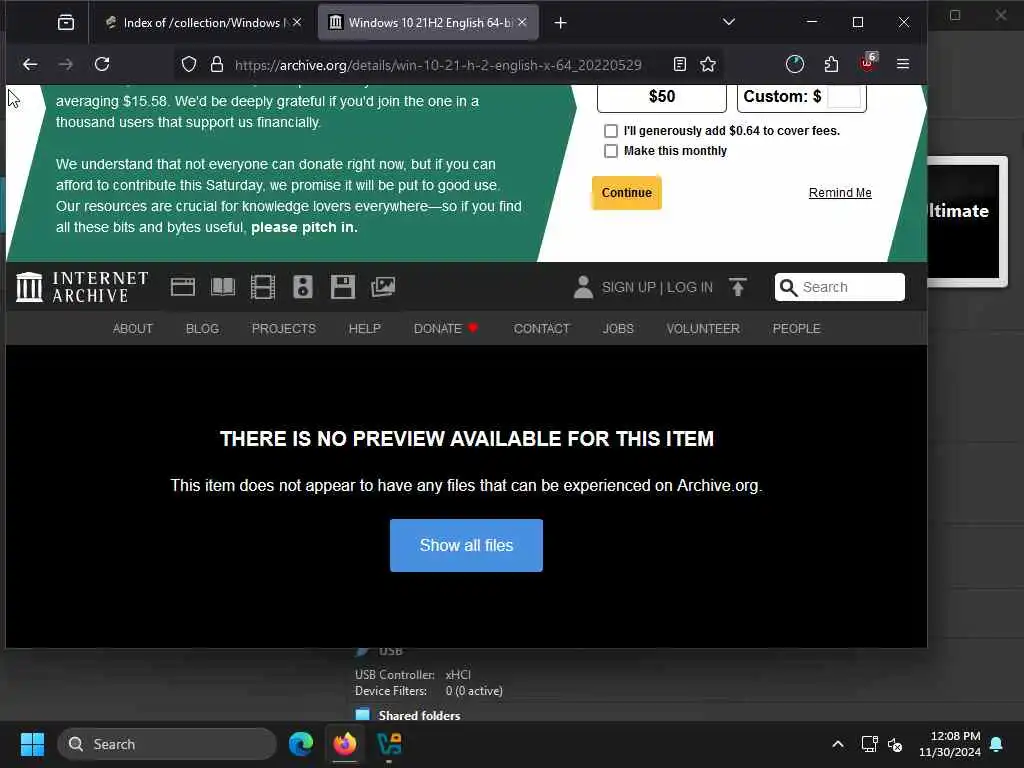Open the ABOUT nav item
This screenshot has width=1024, height=768.
(x=133, y=328)
